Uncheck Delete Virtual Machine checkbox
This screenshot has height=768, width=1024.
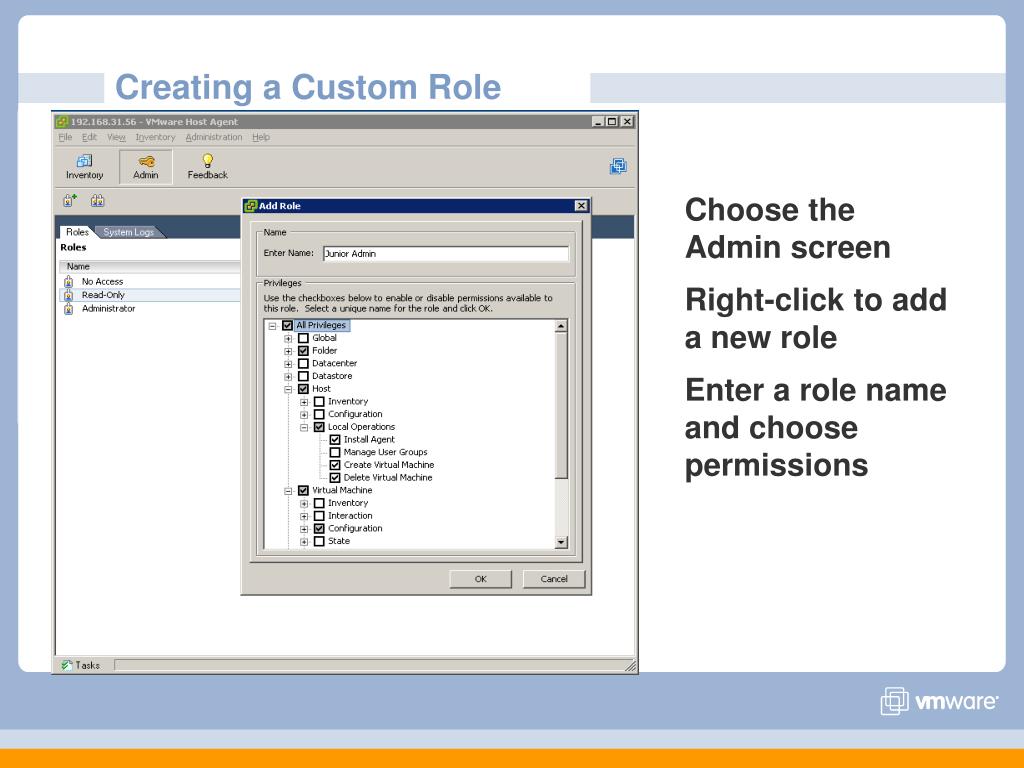point(335,477)
